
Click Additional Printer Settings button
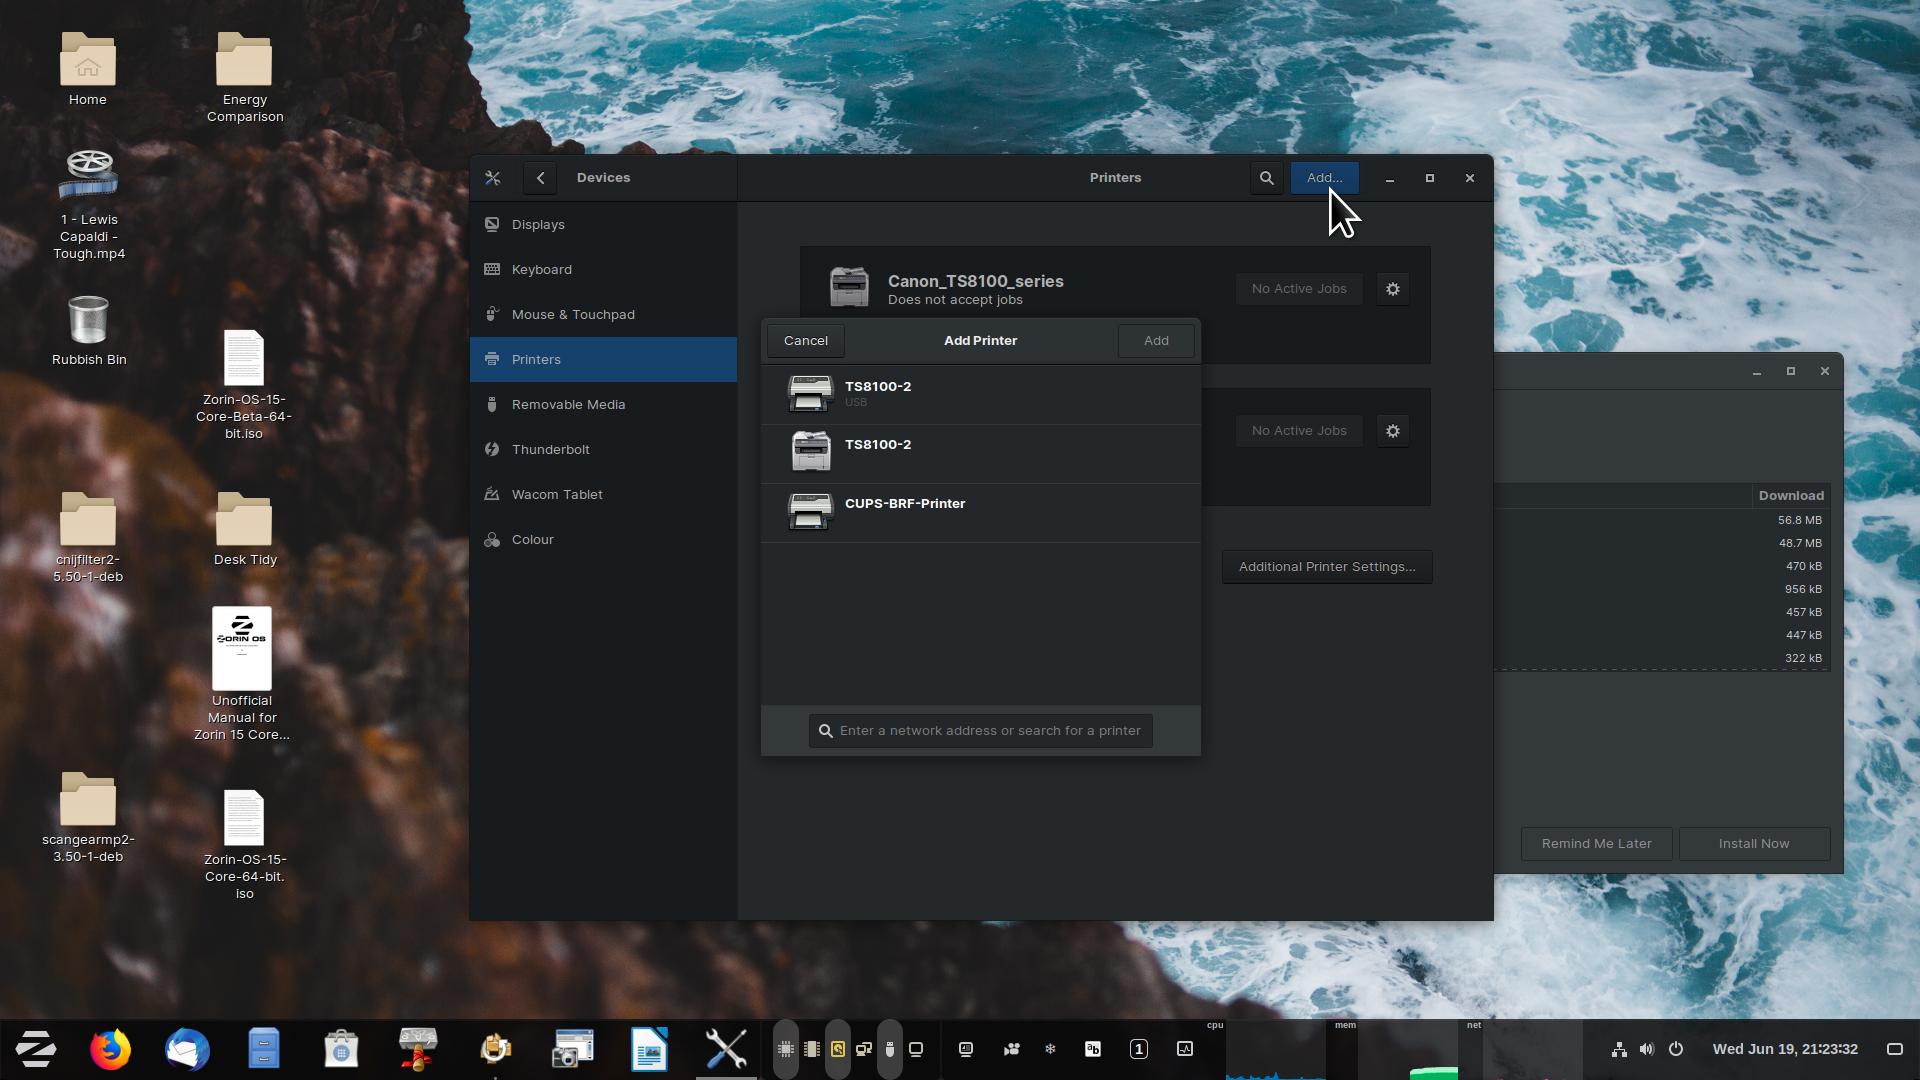[x=1326, y=567]
